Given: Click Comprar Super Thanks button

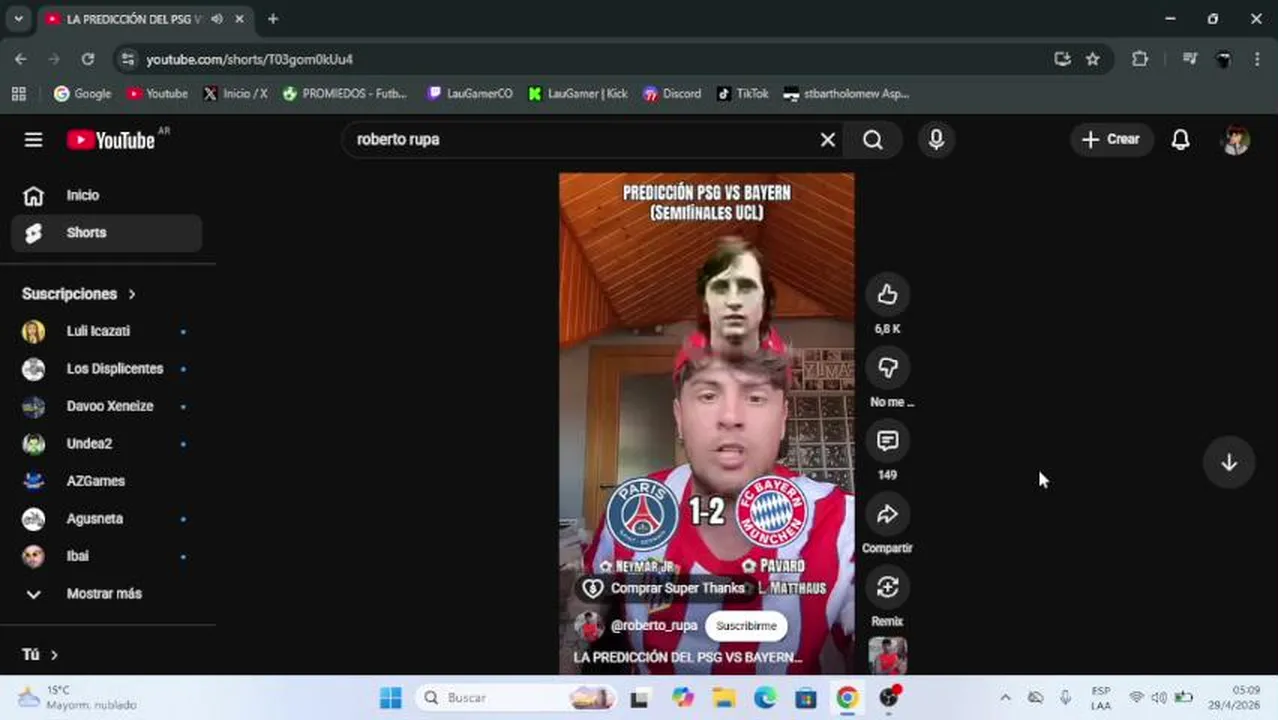Looking at the screenshot, I should 665,588.
